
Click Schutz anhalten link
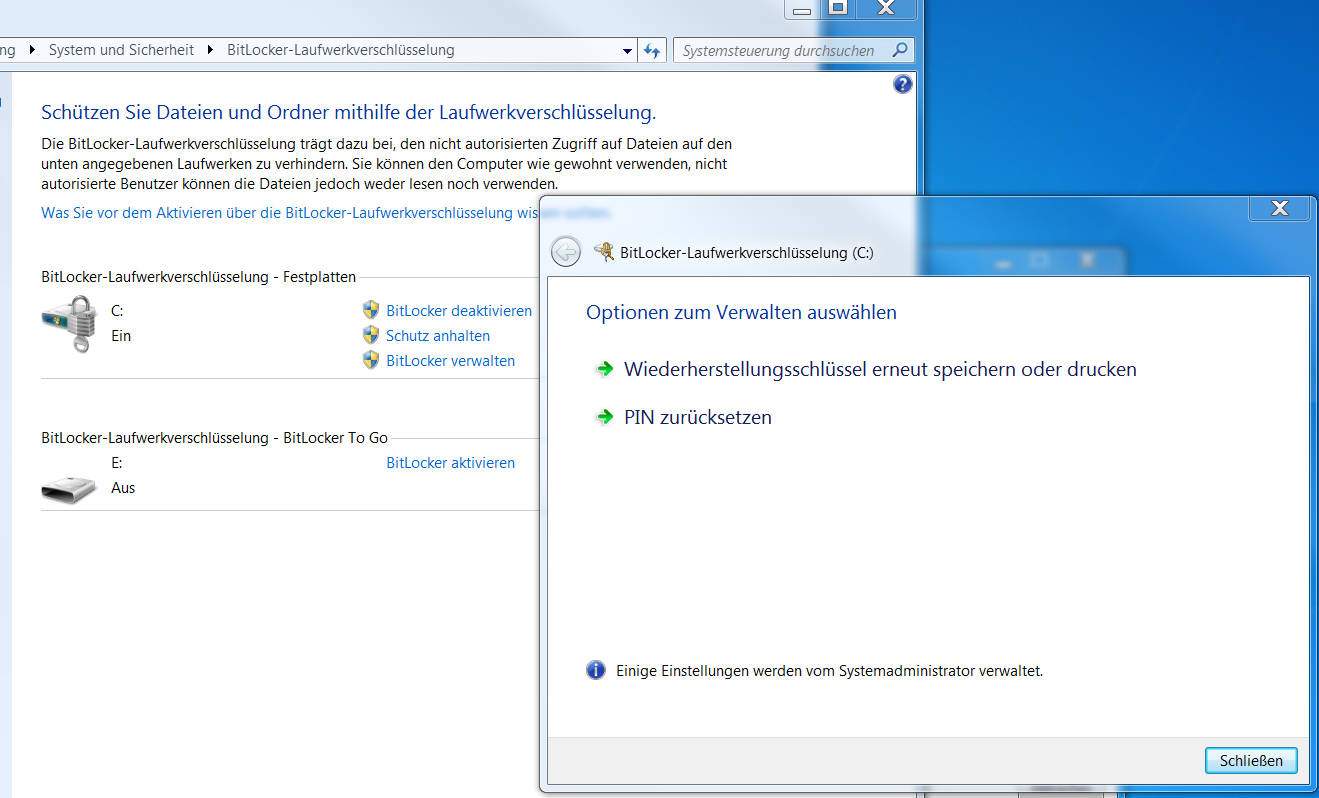coord(438,336)
